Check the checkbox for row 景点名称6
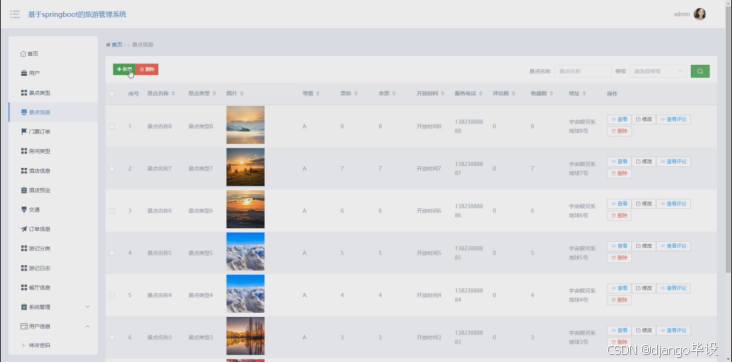Screen dimensions: 732x363 coord(112,211)
